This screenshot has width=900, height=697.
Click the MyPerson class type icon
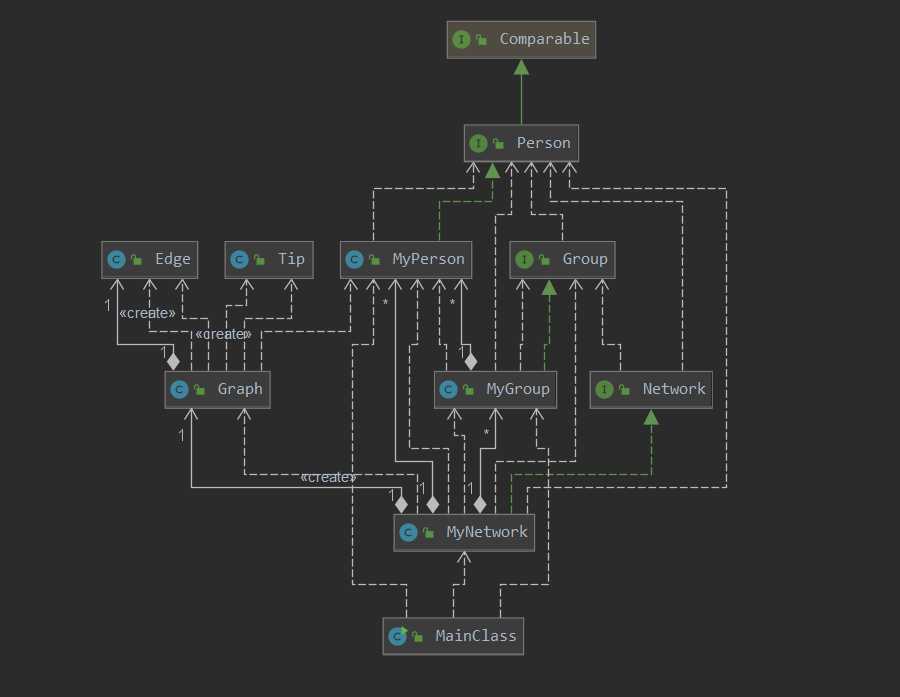[x=354, y=260]
